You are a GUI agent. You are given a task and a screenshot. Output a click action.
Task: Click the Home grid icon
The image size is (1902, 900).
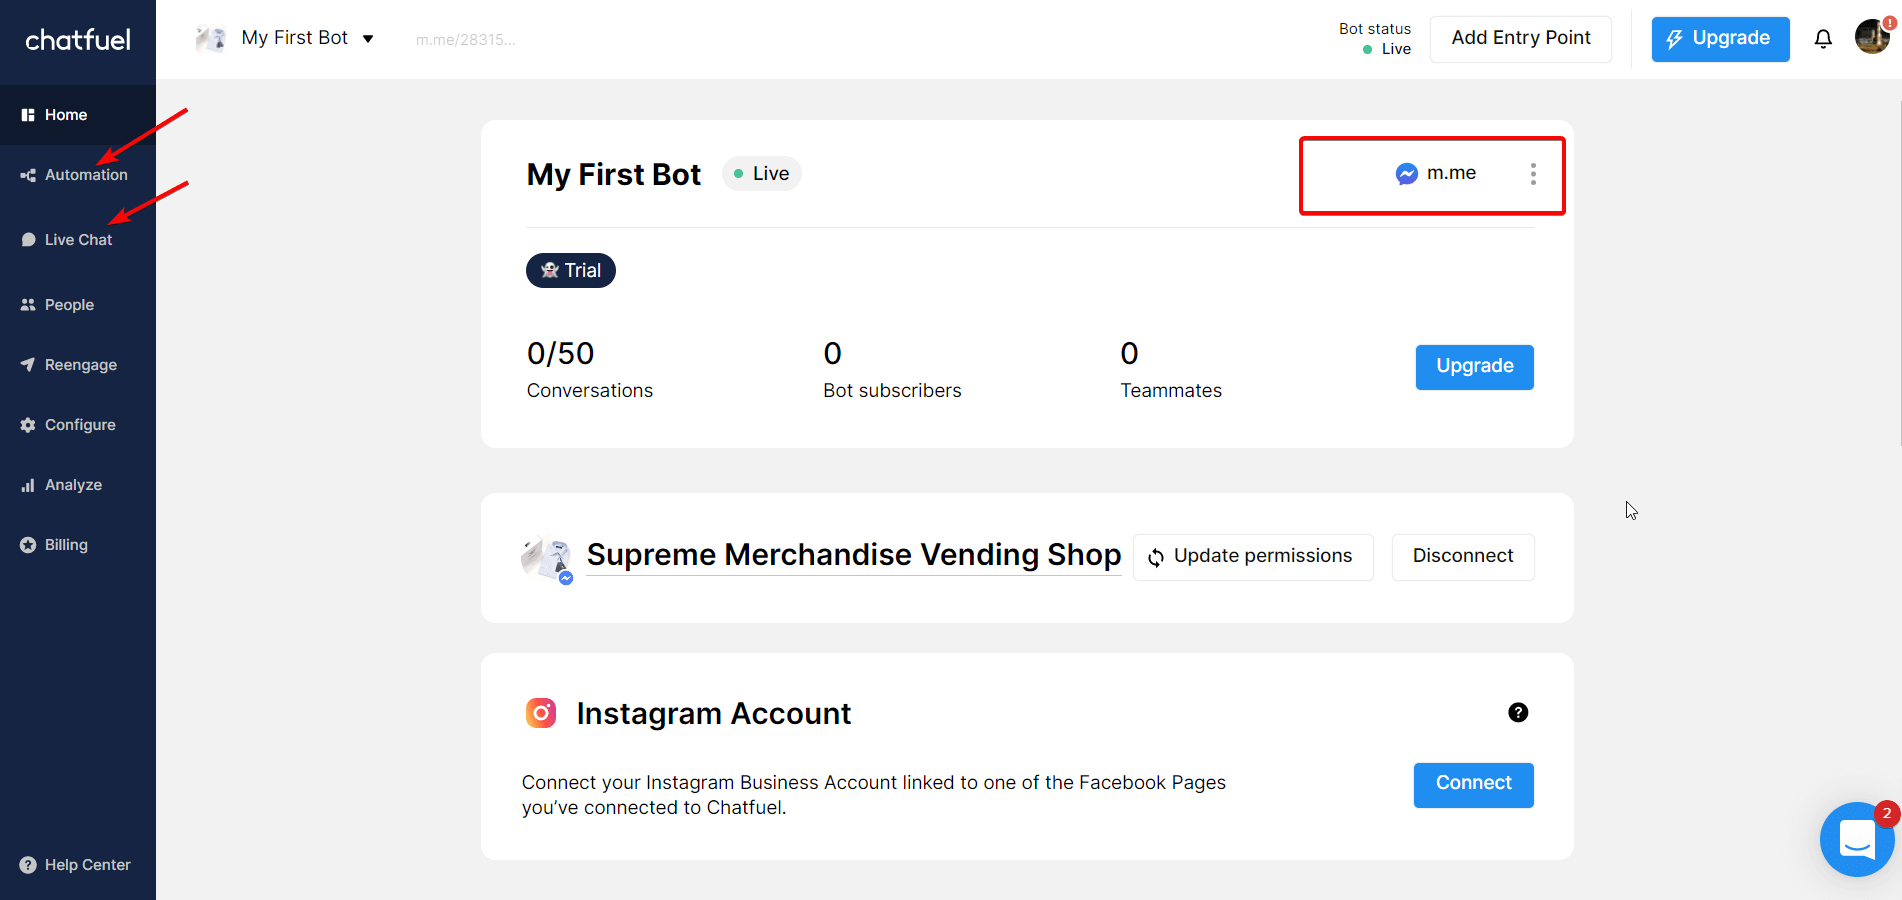28,115
